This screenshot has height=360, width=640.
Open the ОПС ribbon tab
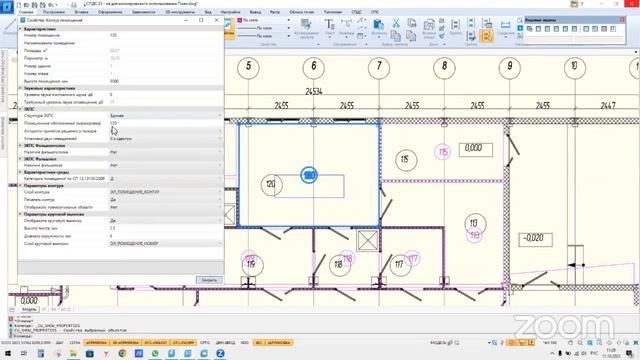(x=375, y=12)
